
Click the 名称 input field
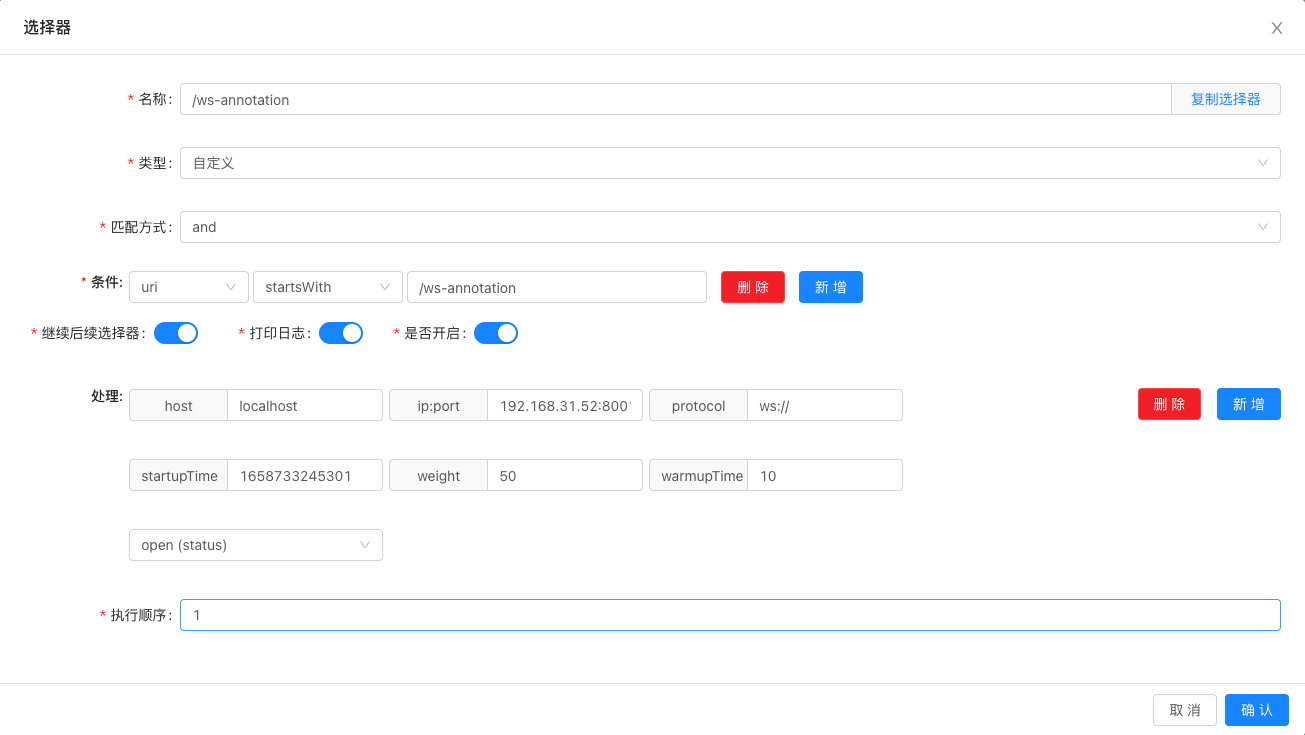pos(675,99)
